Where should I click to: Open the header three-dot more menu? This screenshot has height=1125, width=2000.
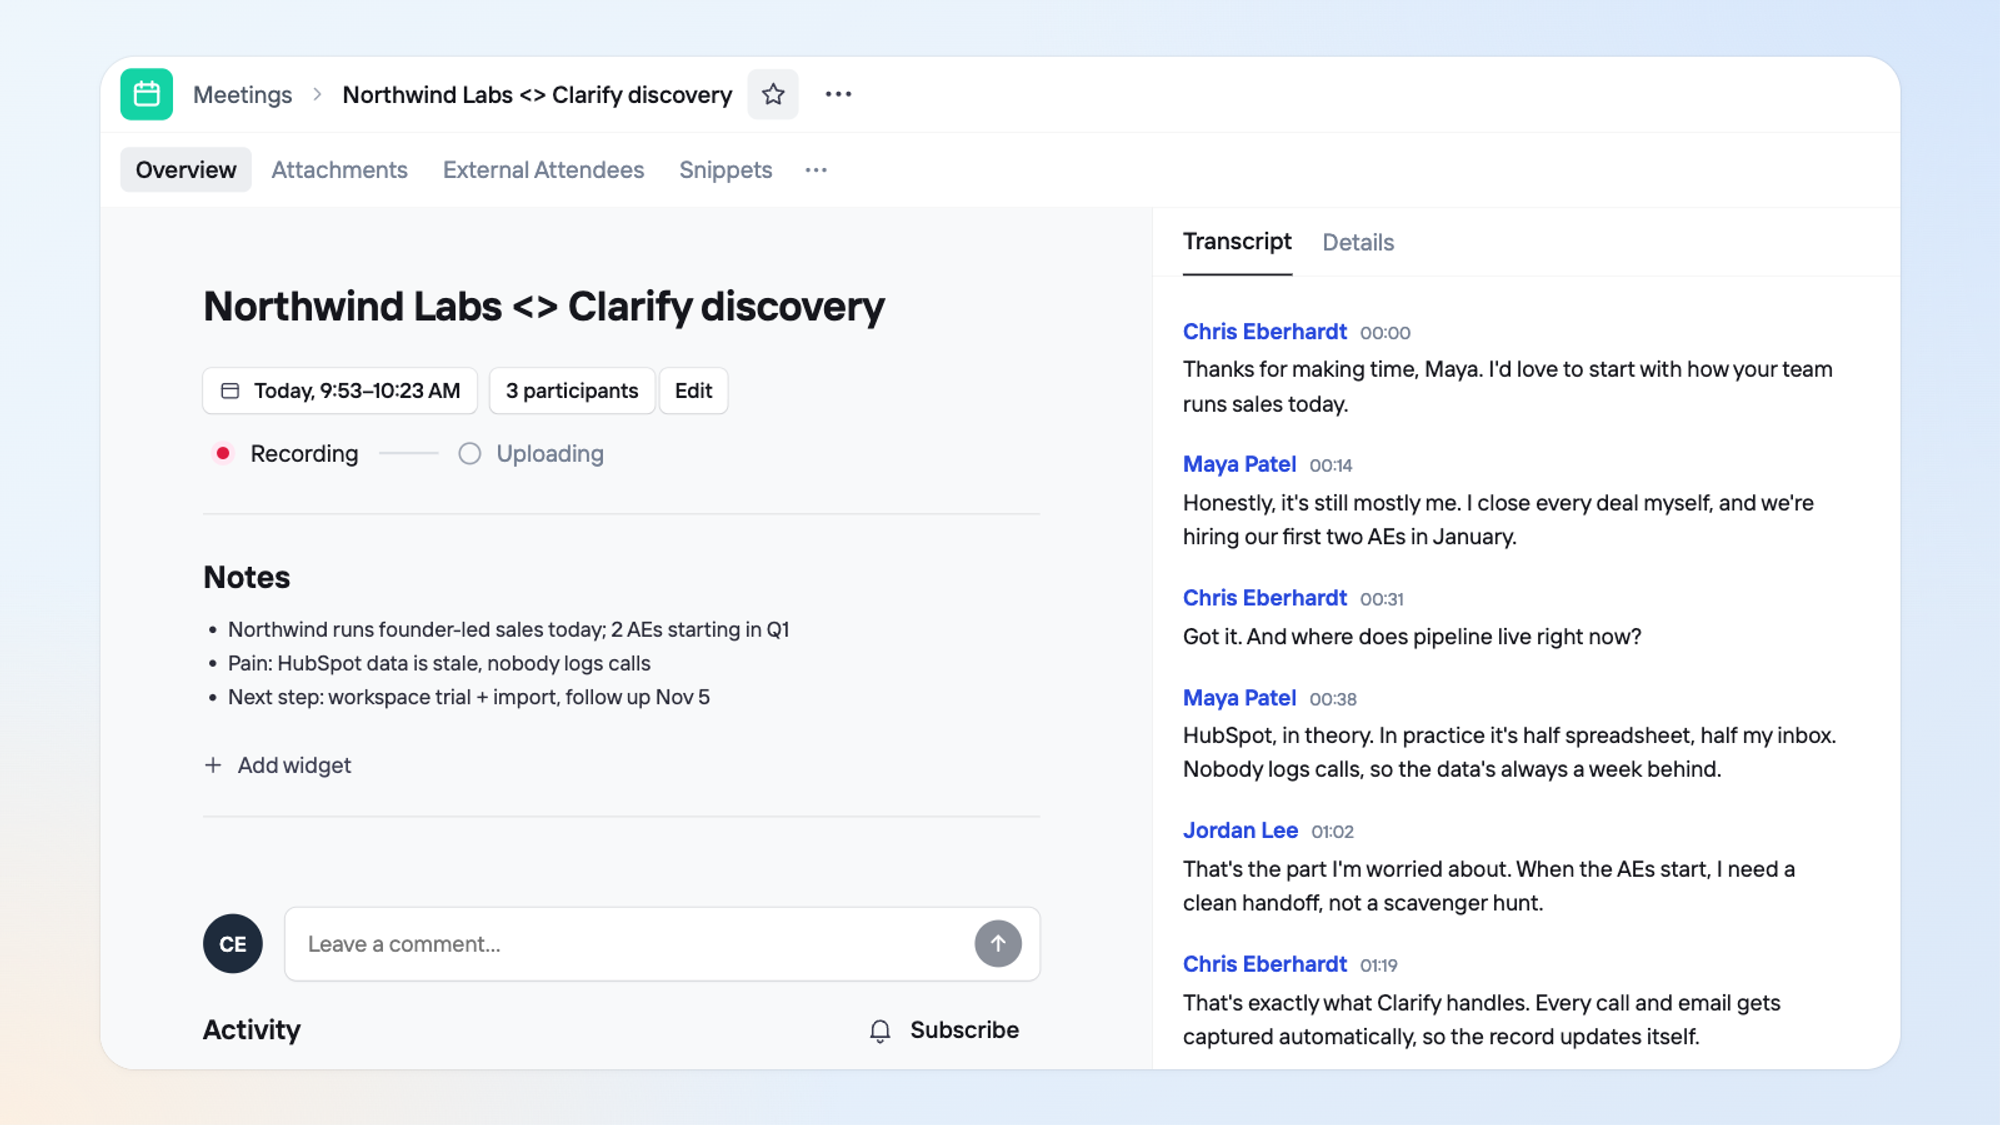[838, 94]
